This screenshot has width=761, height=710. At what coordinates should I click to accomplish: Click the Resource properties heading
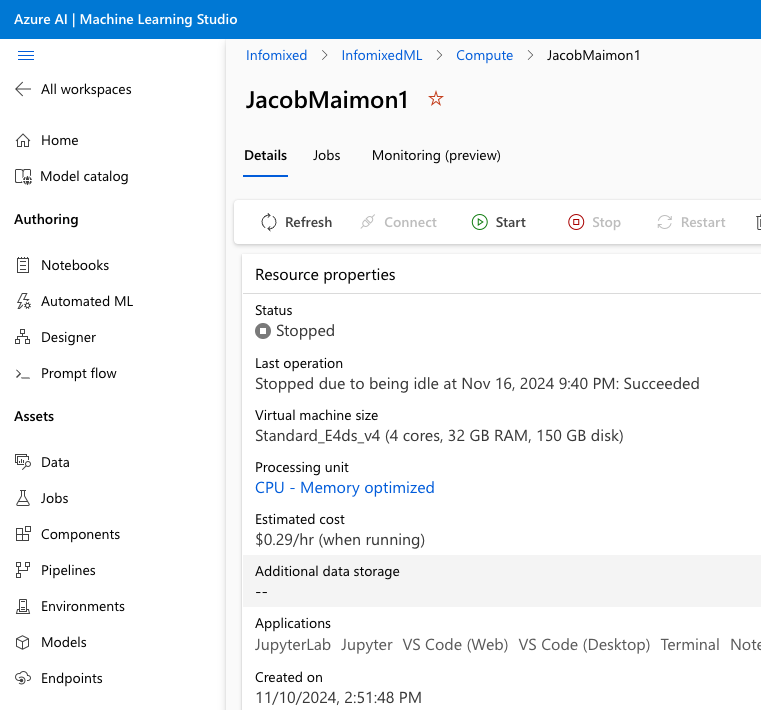coord(325,275)
